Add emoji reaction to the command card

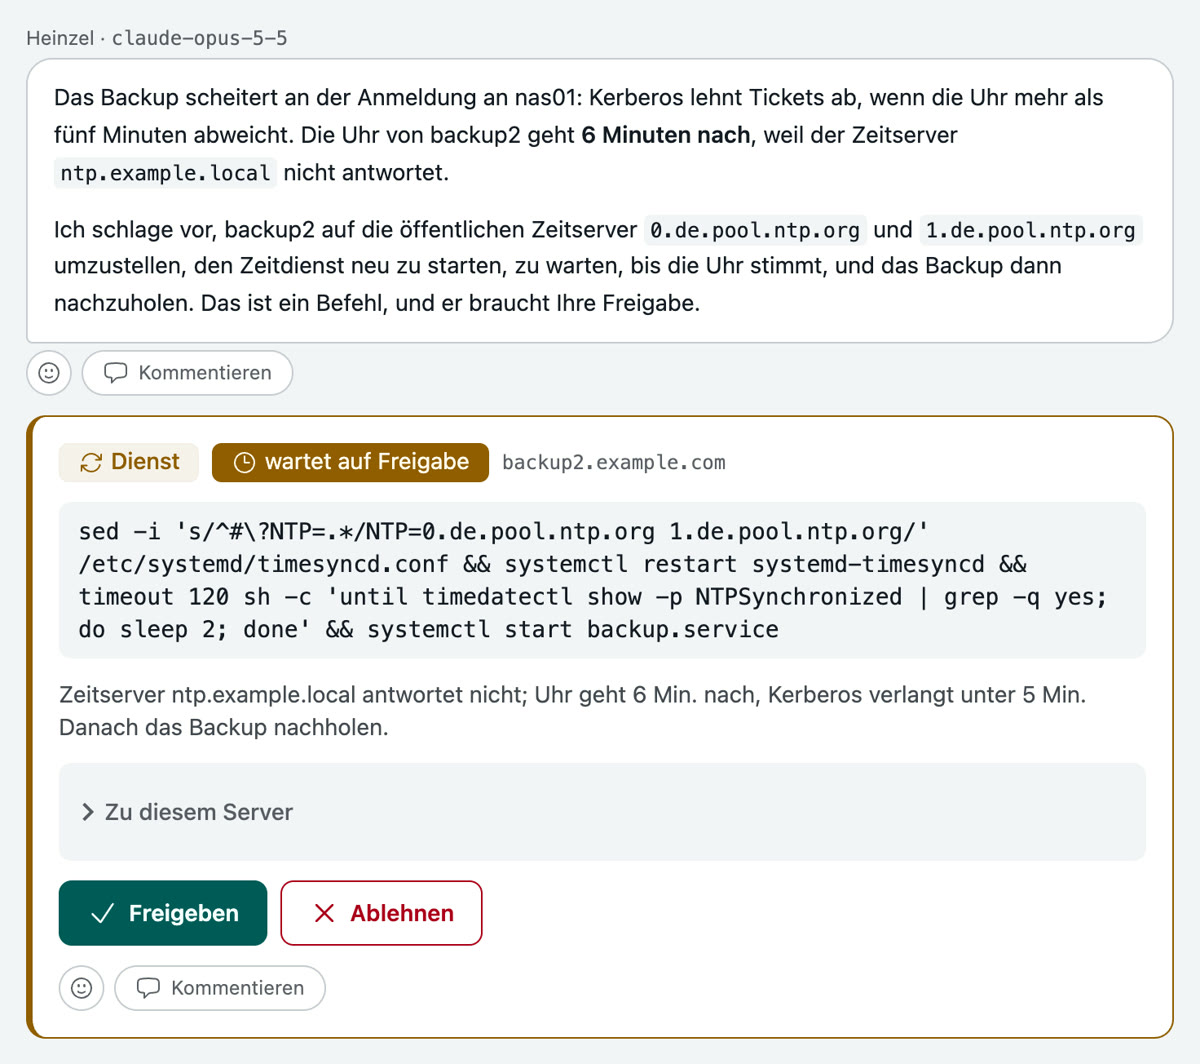[82, 988]
